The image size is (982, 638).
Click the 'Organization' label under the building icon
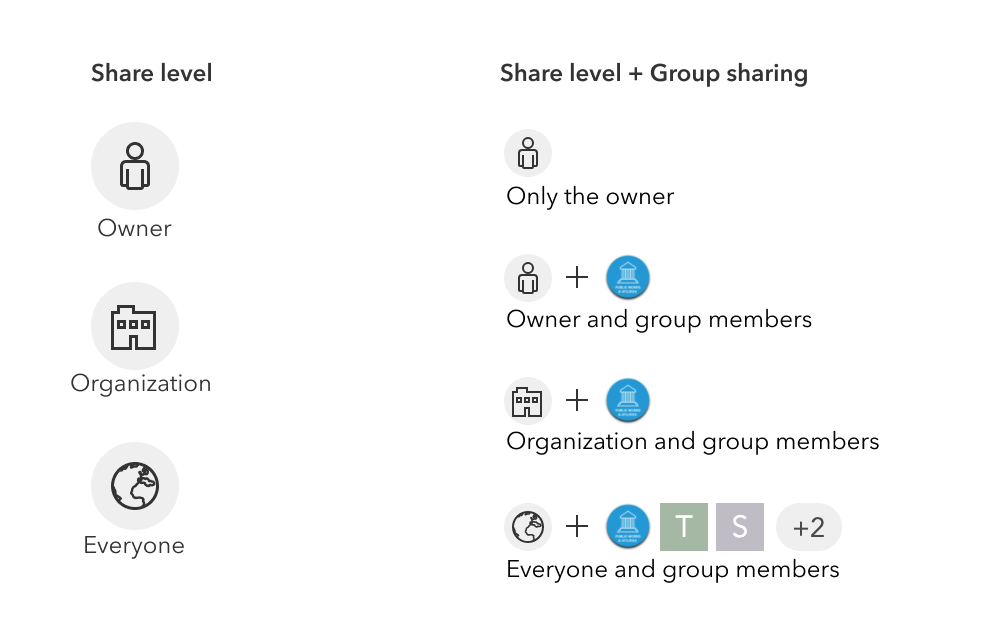point(141,384)
